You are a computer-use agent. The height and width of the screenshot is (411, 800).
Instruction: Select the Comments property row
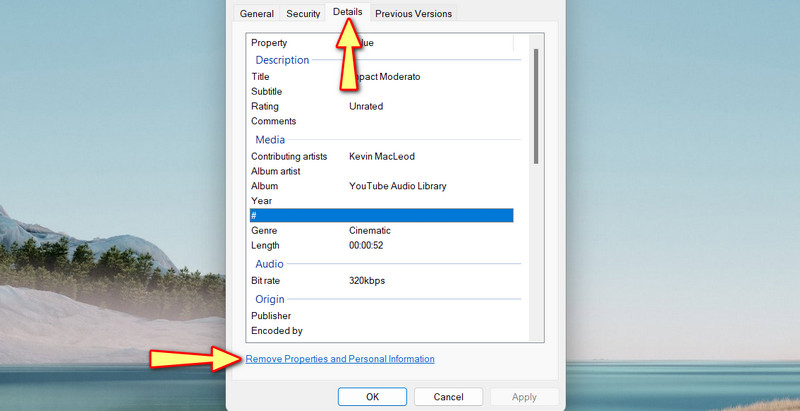[273, 121]
